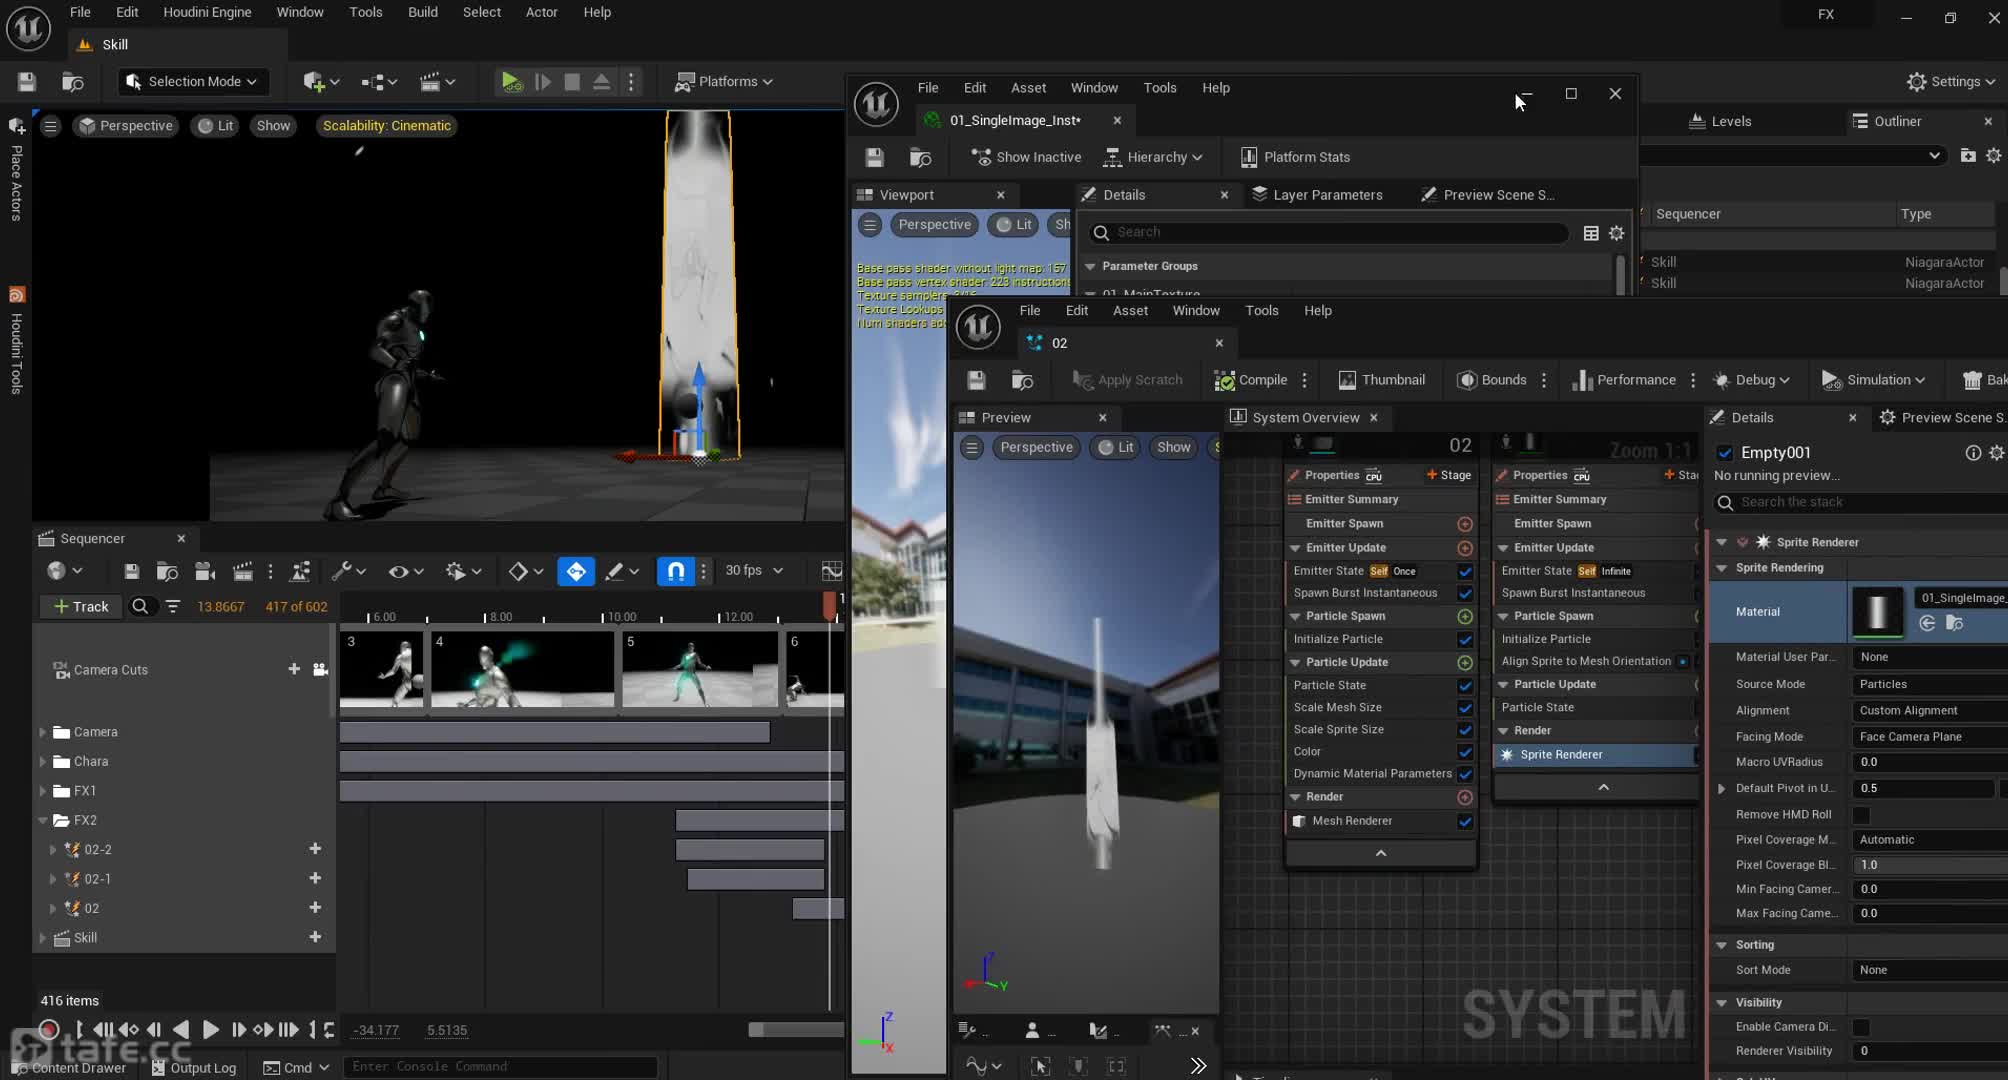Toggle Scale Sprite Size module checkbox
The height and width of the screenshot is (1080, 2008).
1465,730
